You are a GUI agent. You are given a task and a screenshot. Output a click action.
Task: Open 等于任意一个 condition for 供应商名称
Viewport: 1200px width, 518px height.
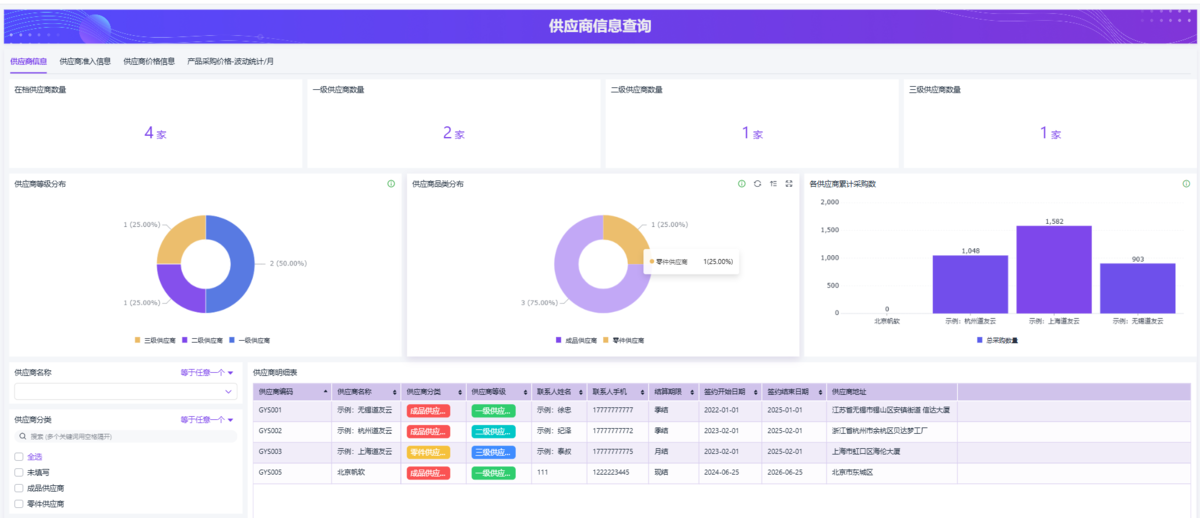pos(207,373)
